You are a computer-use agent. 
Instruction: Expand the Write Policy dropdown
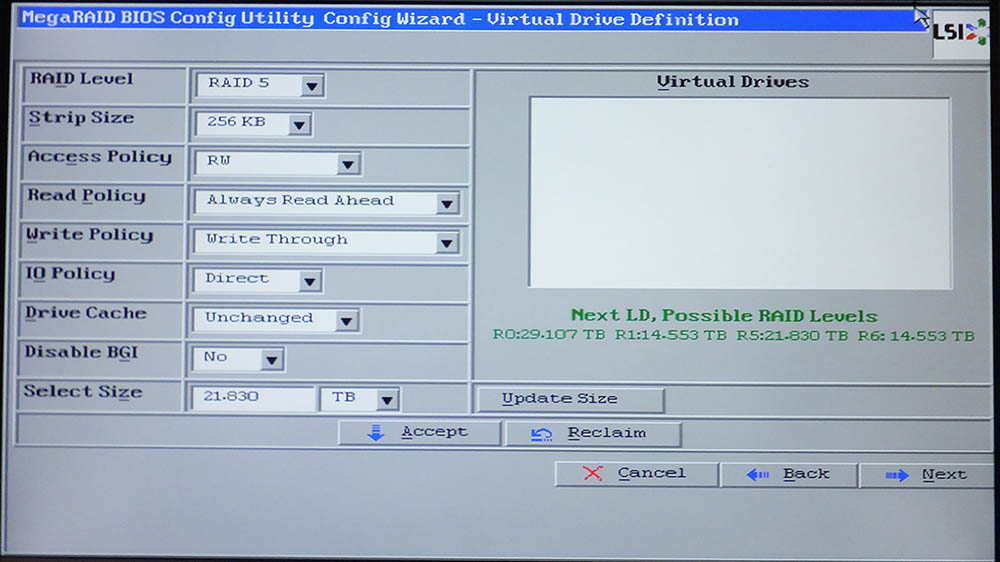[x=326, y=241]
